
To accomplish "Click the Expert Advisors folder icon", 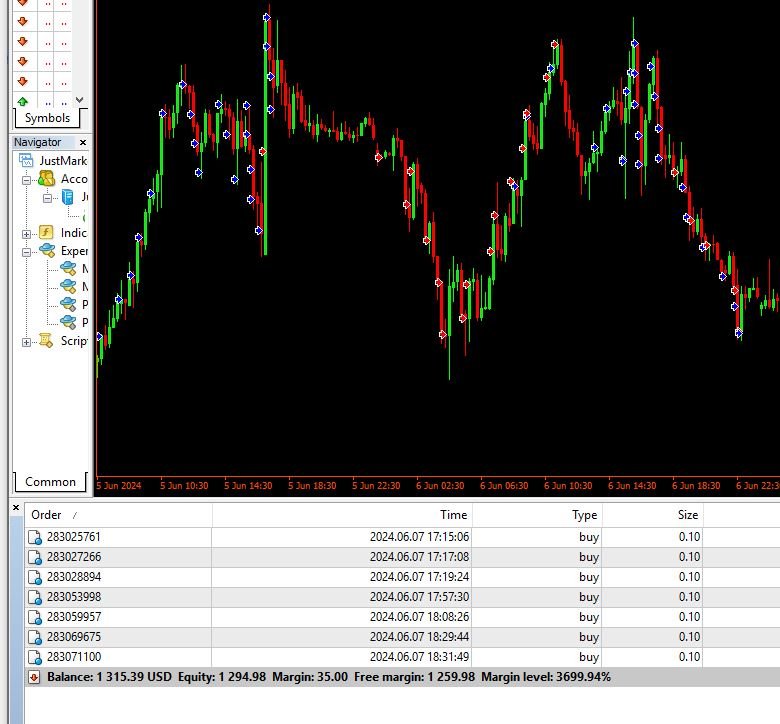I will click(x=46, y=251).
